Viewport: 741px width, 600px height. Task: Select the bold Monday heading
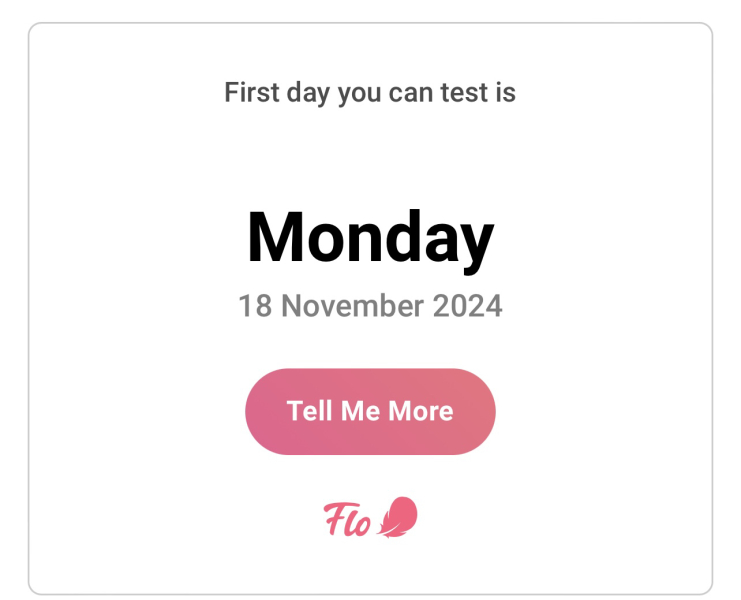point(370,239)
